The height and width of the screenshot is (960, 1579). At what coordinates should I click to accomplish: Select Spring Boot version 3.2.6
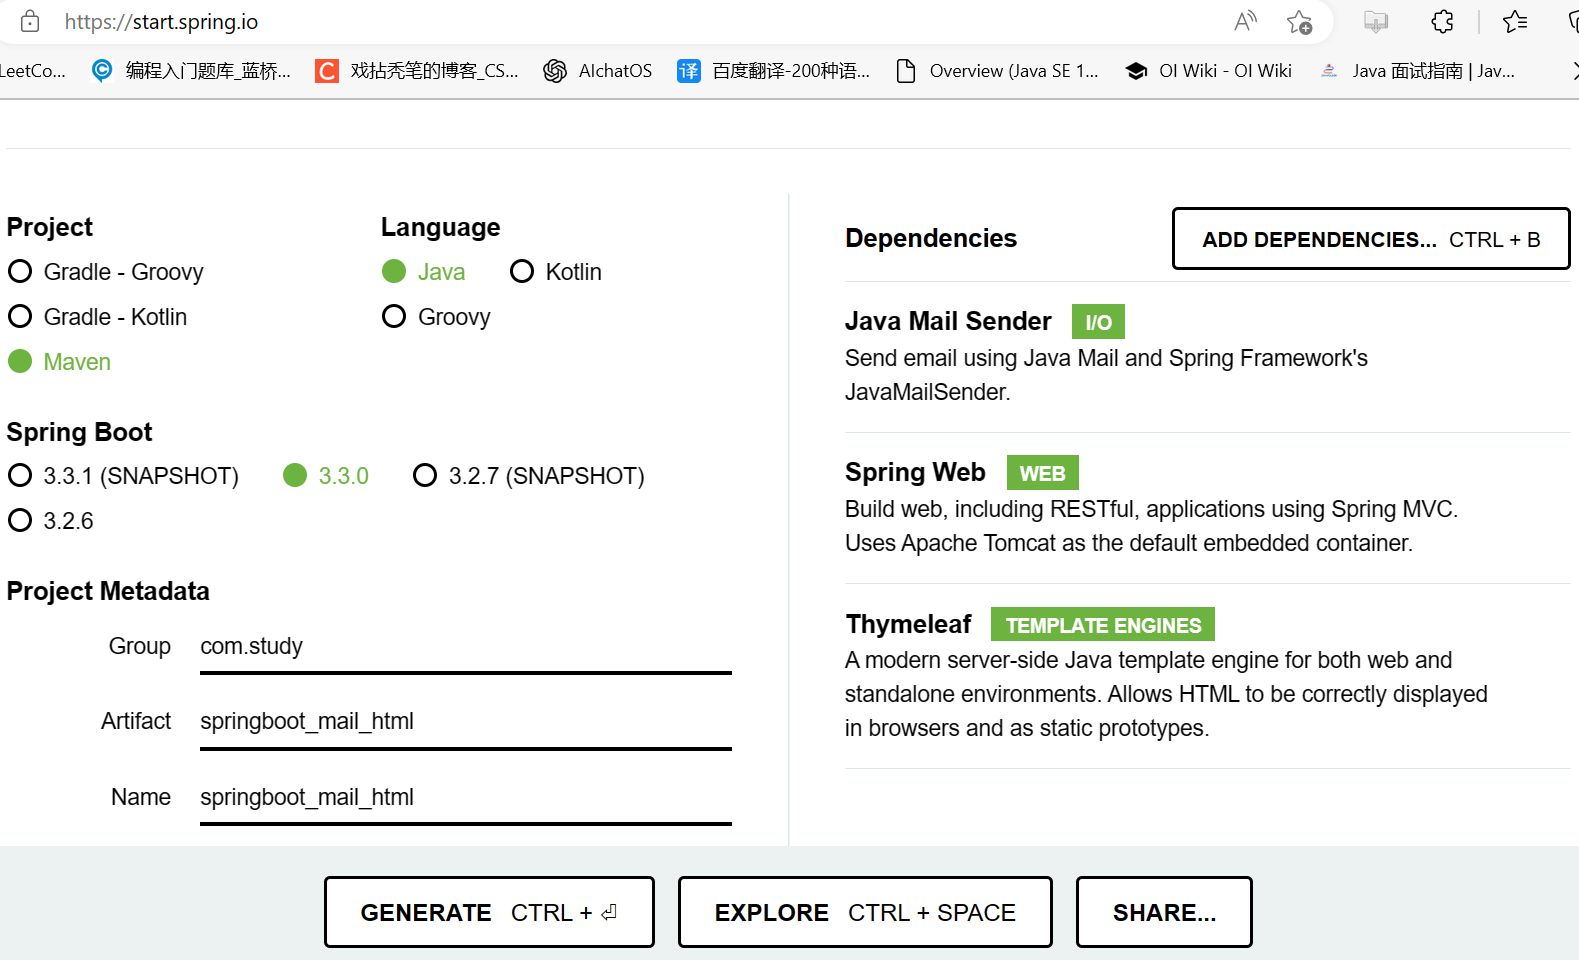(20, 520)
